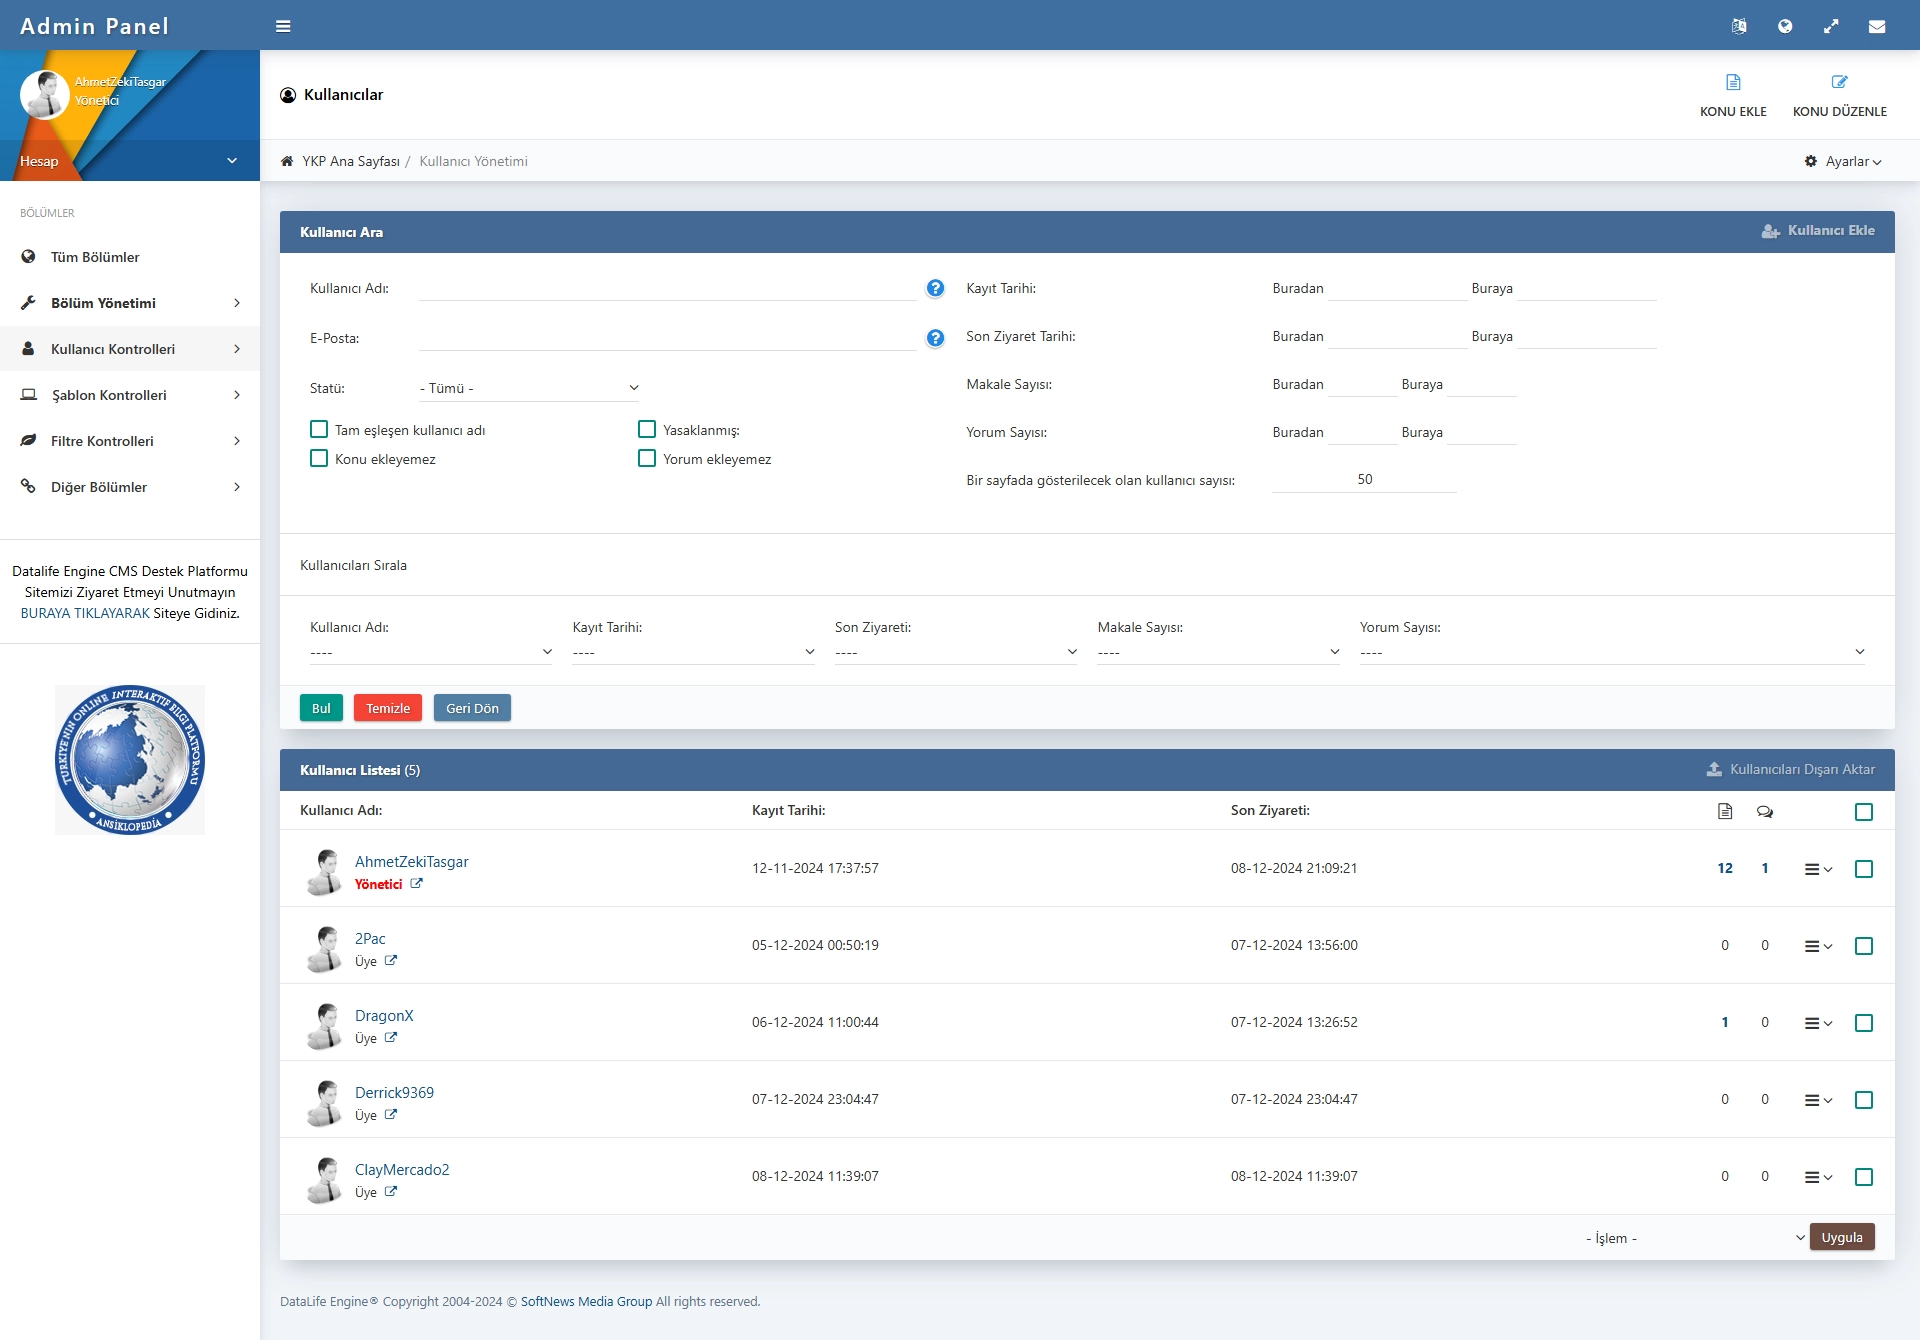Click the Konu Ekle document icon
Image resolution: width=1920 pixels, height=1340 pixels.
(1733, 82)
